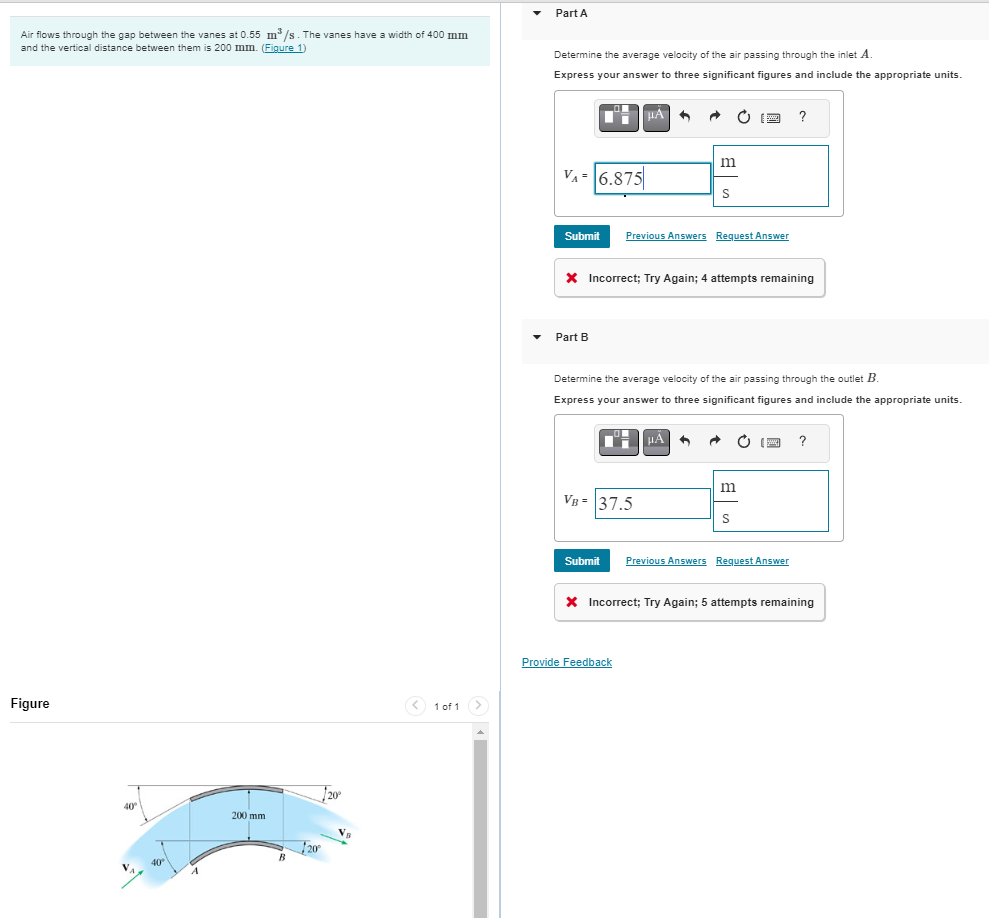Viewport: 989px width, 918px height.
Task: Open the Figure 1 link
Action: [x=284, y=47]
